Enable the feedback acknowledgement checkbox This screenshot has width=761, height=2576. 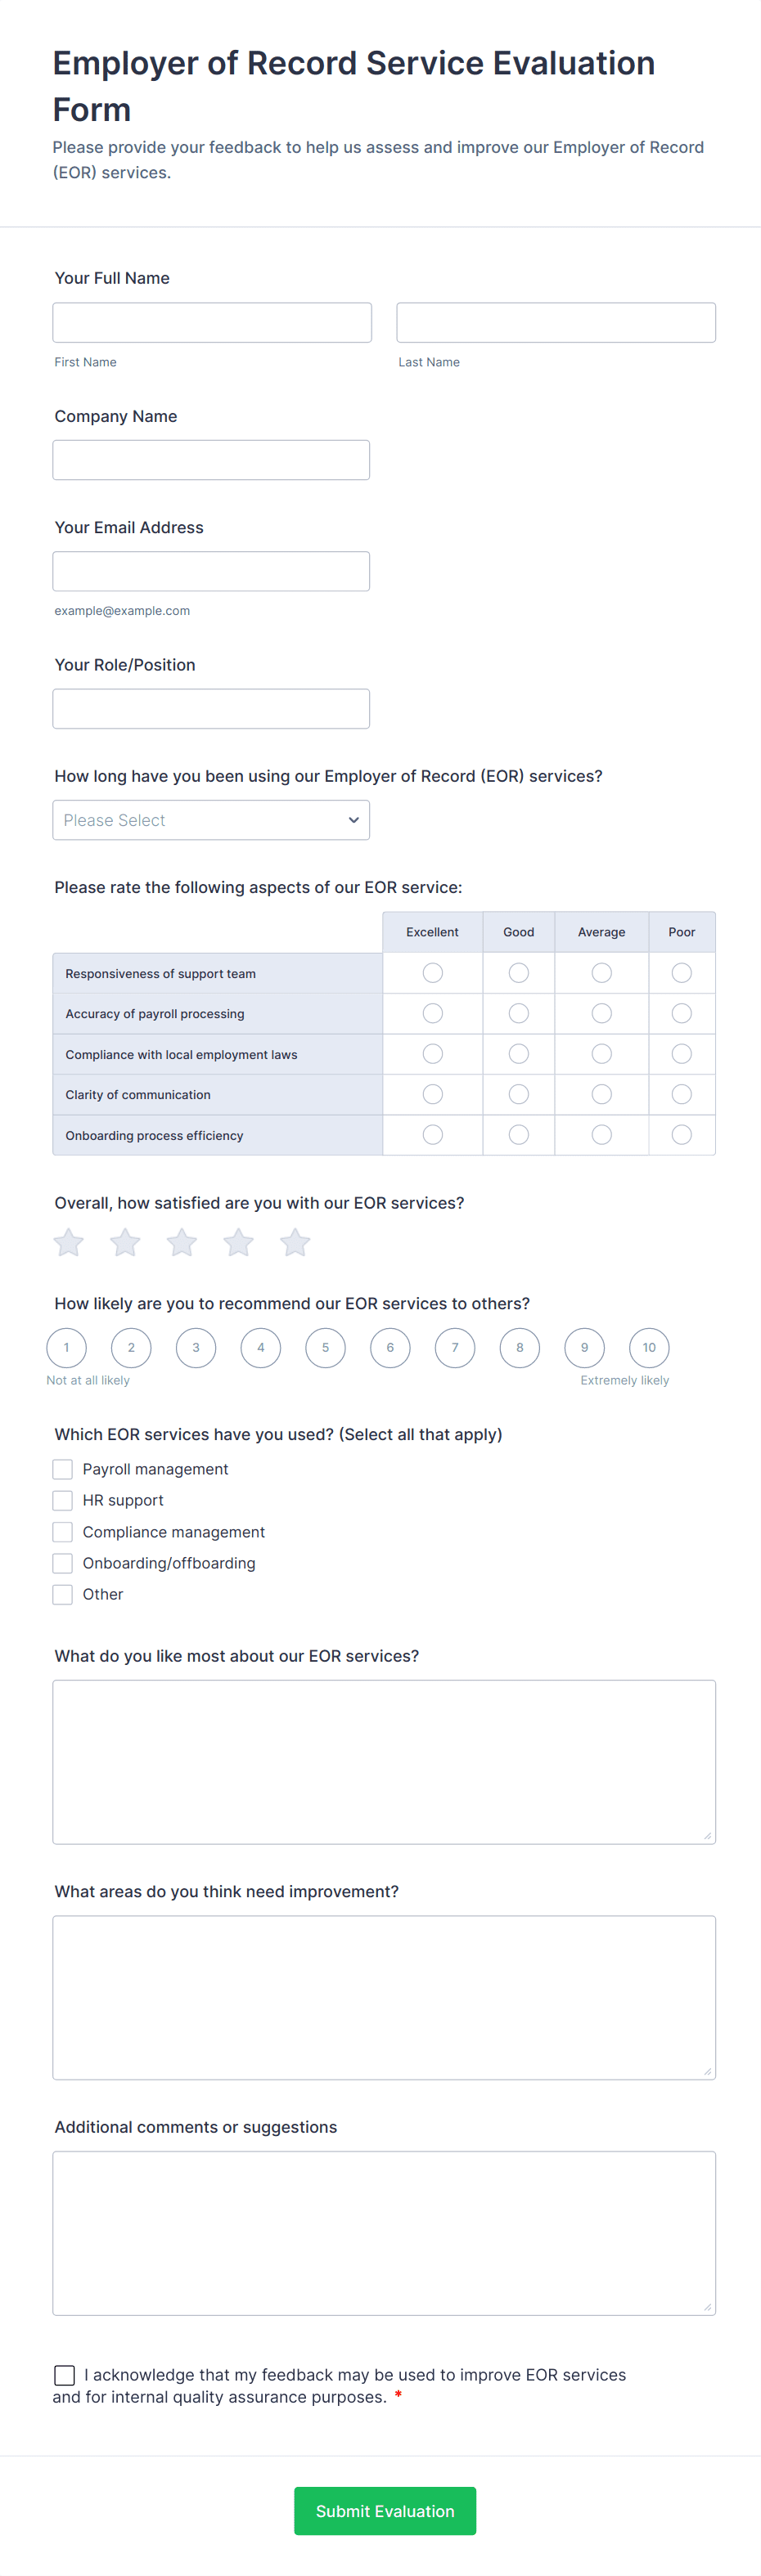(x=65, y=2375)
